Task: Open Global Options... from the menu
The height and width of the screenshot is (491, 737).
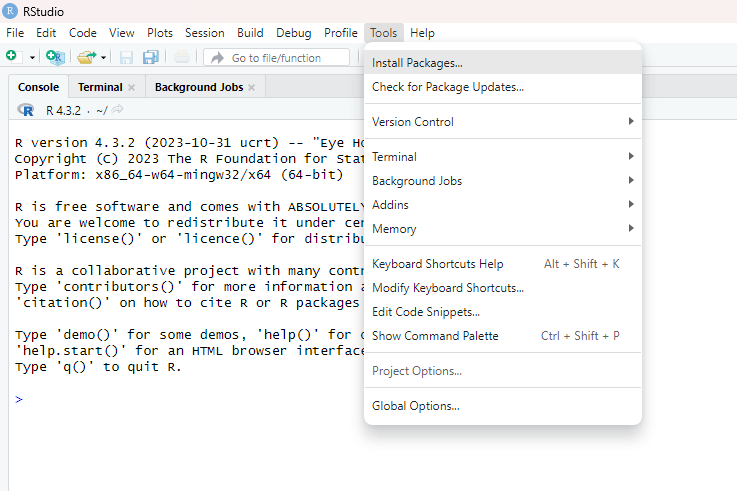Action: [x=416, y=406]
